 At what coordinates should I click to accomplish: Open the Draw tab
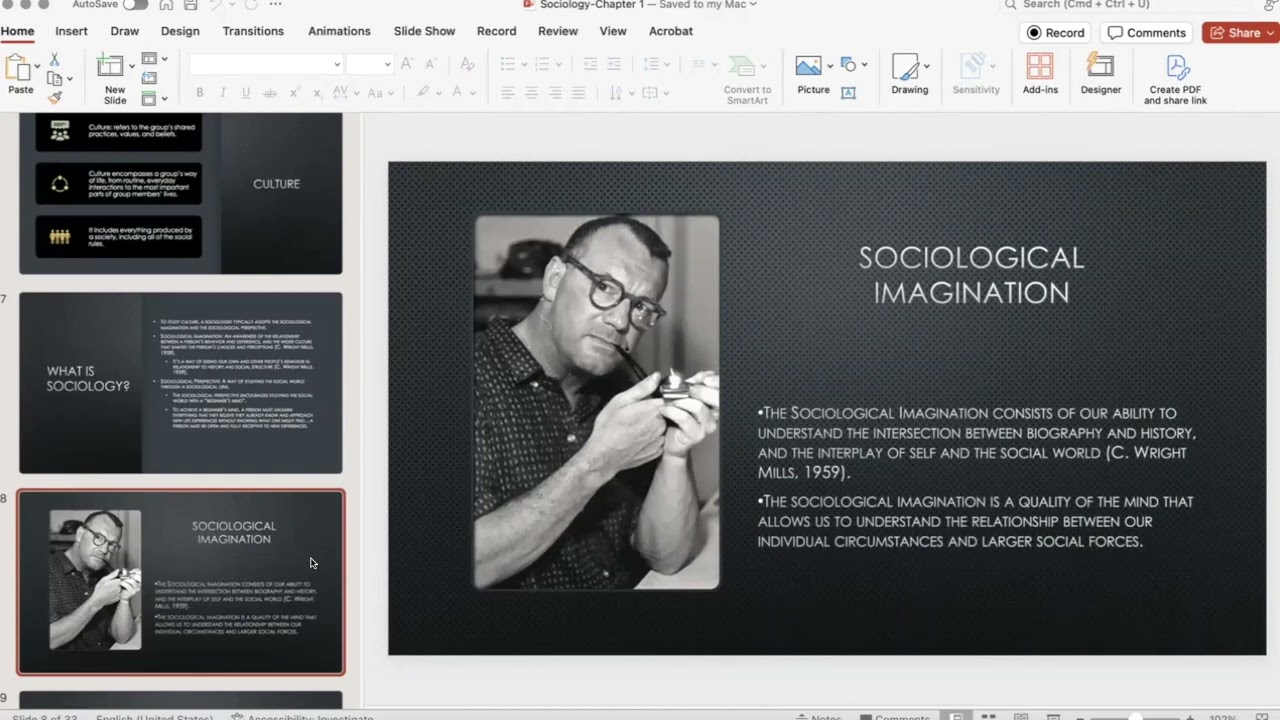click(125, 31)
